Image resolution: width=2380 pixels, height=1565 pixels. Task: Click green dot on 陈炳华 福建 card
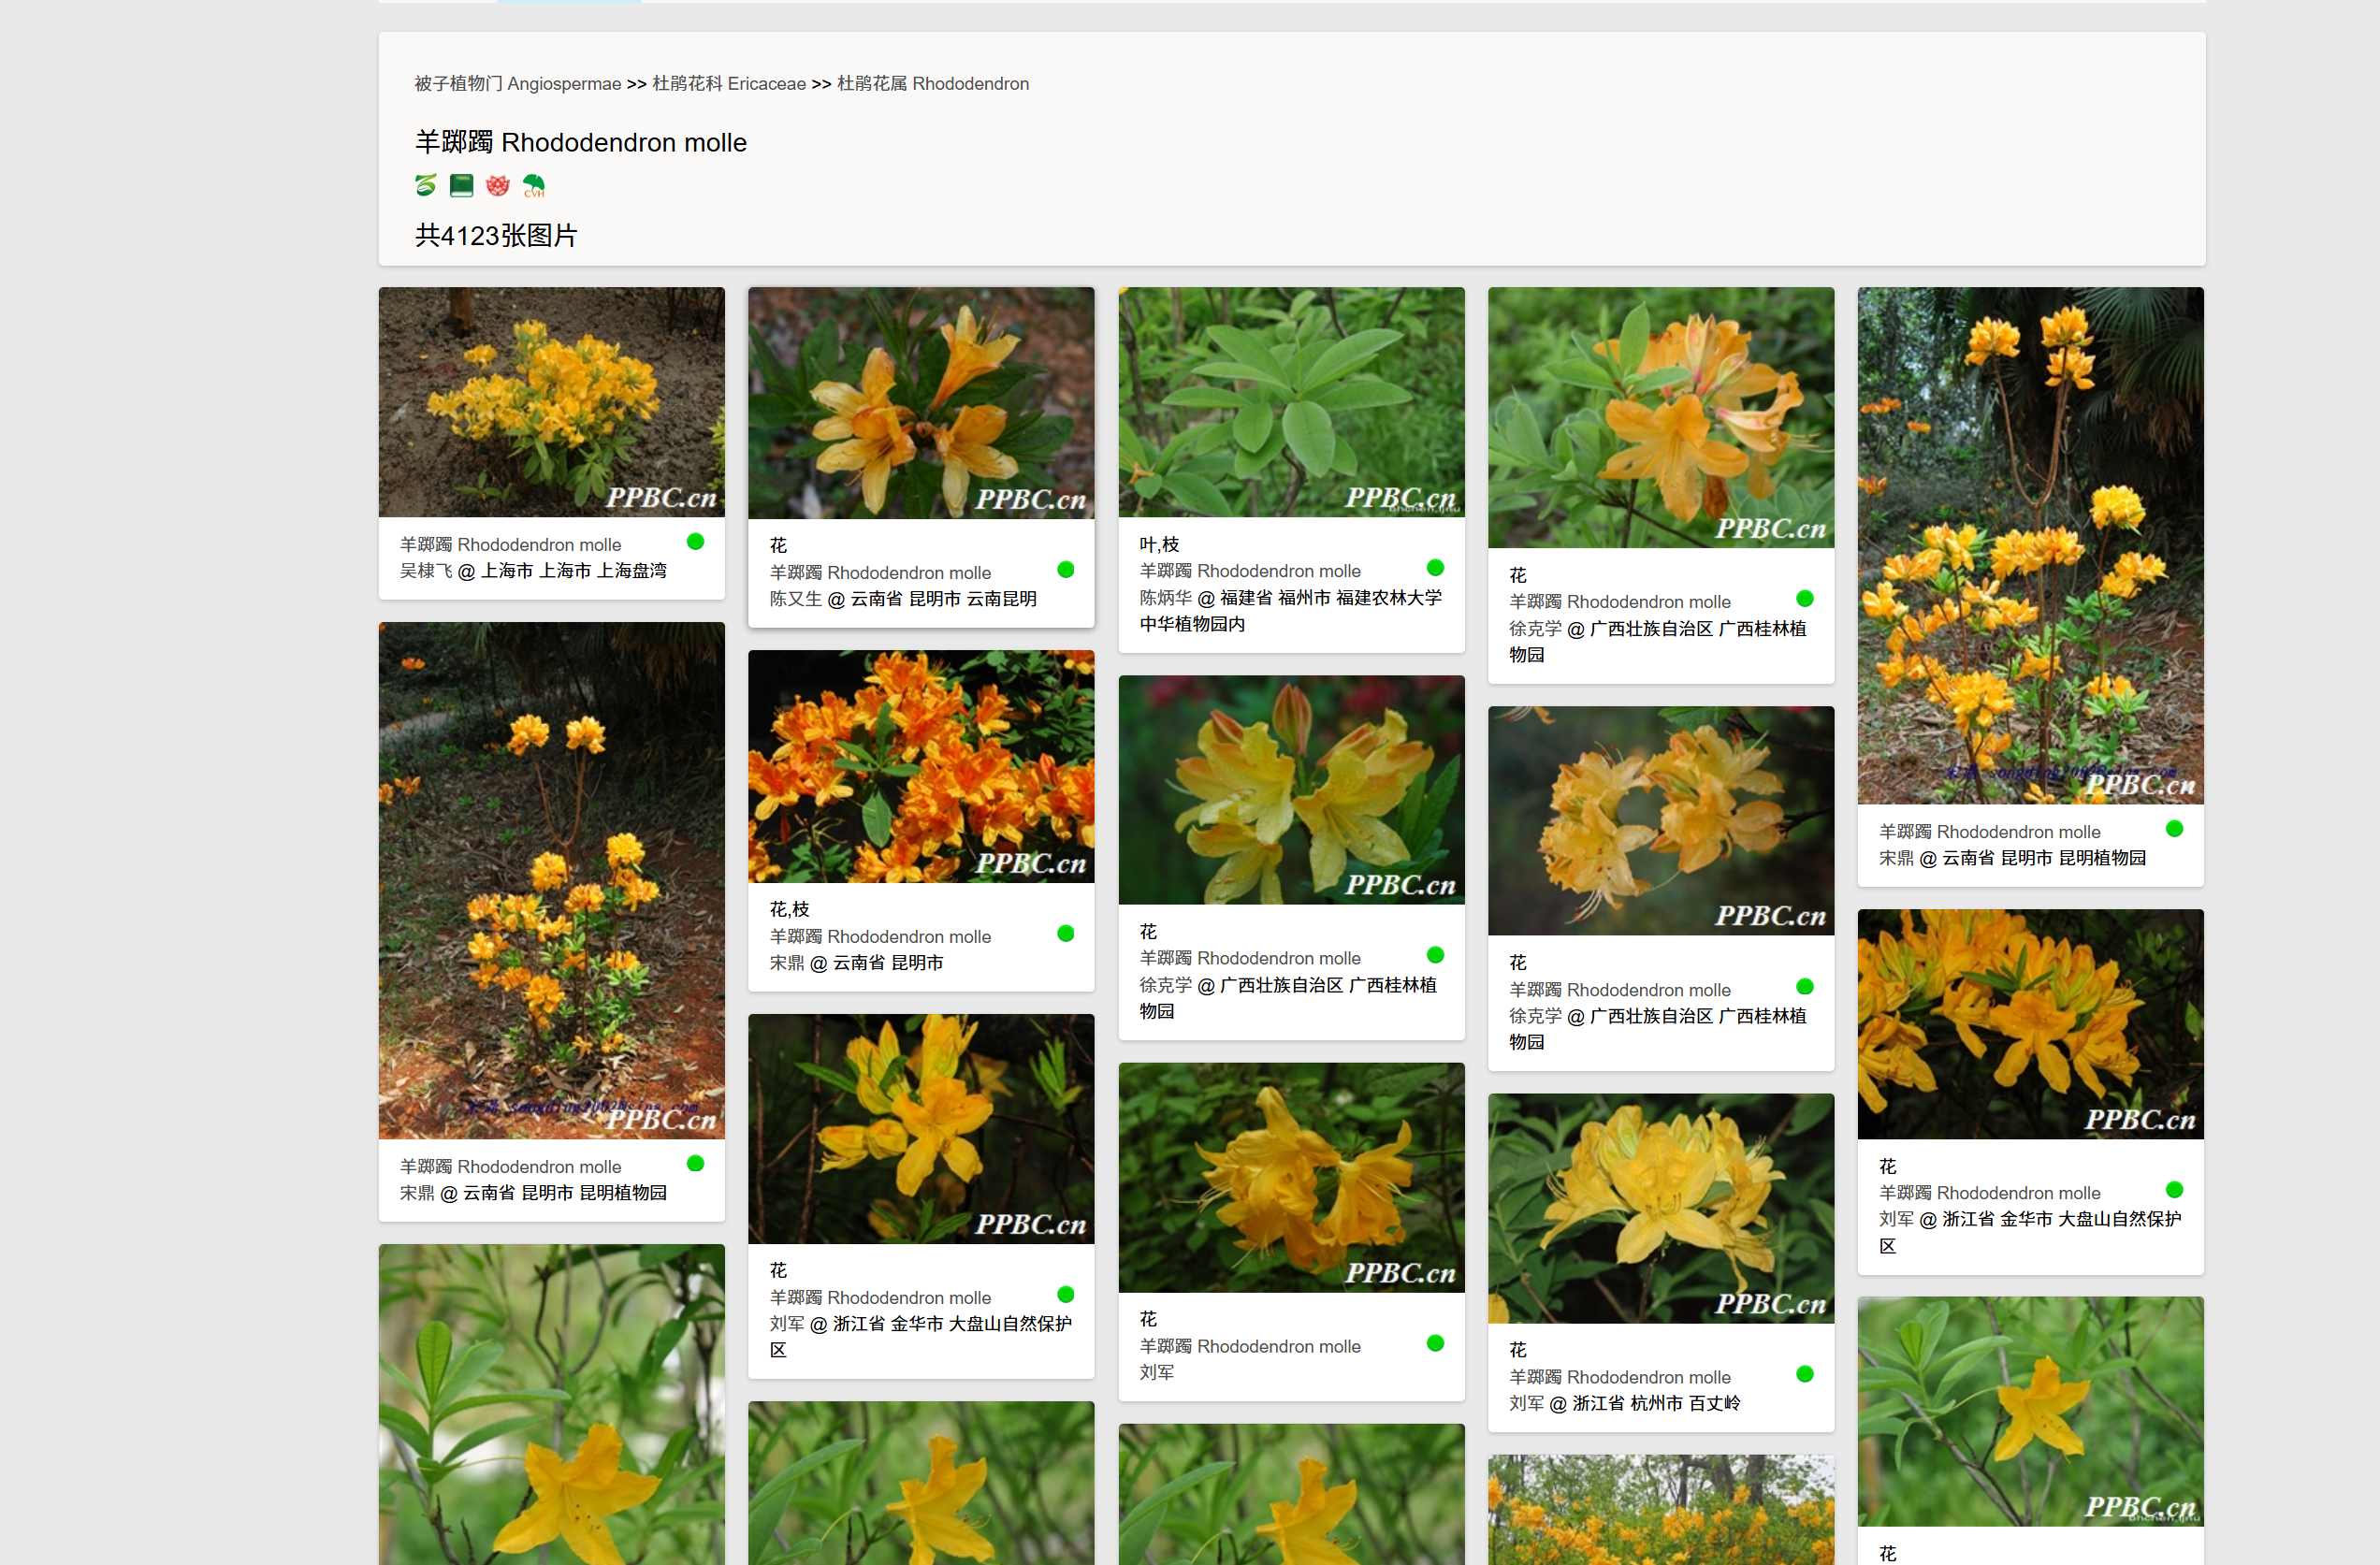[1435, 568]
